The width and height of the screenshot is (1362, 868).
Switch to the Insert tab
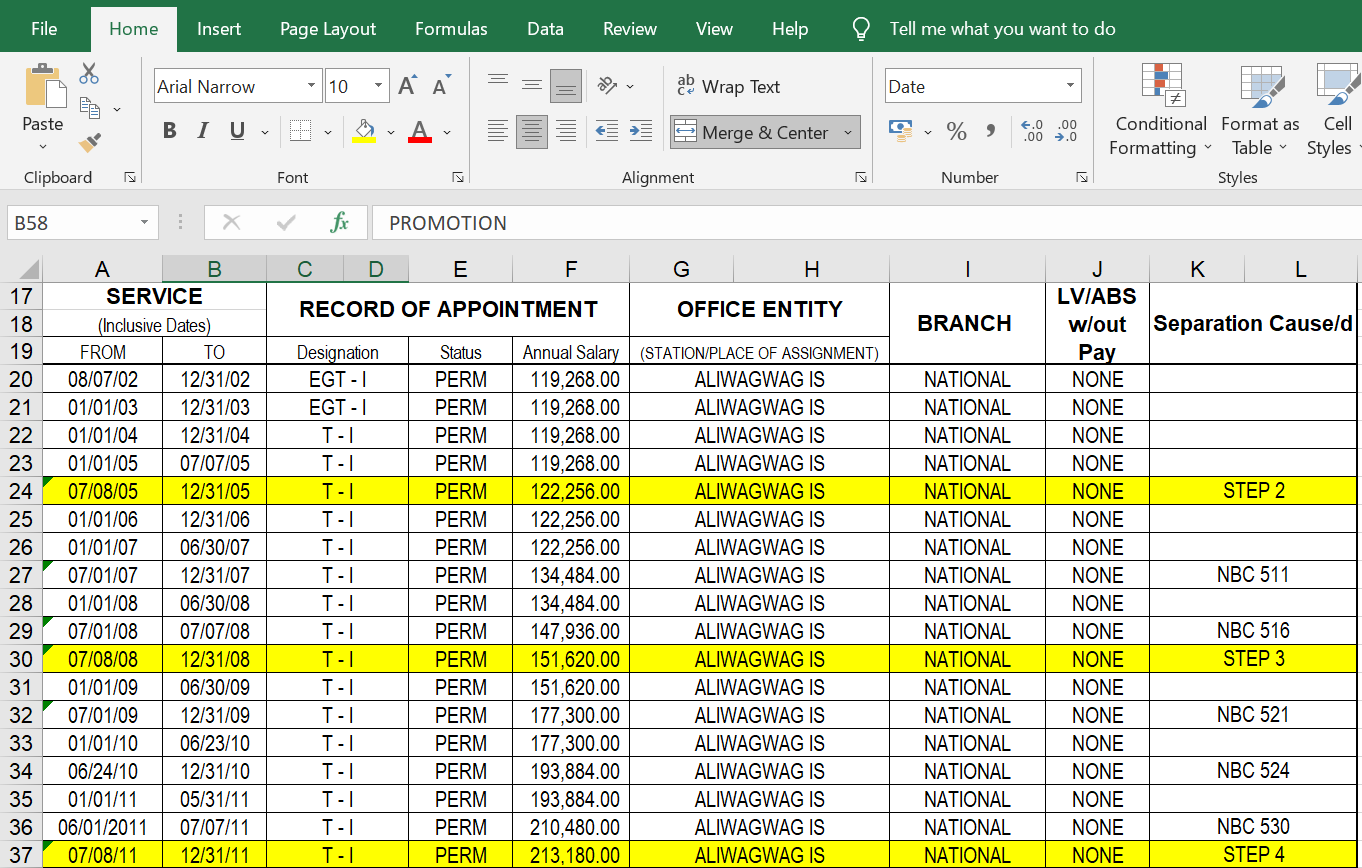218,29
